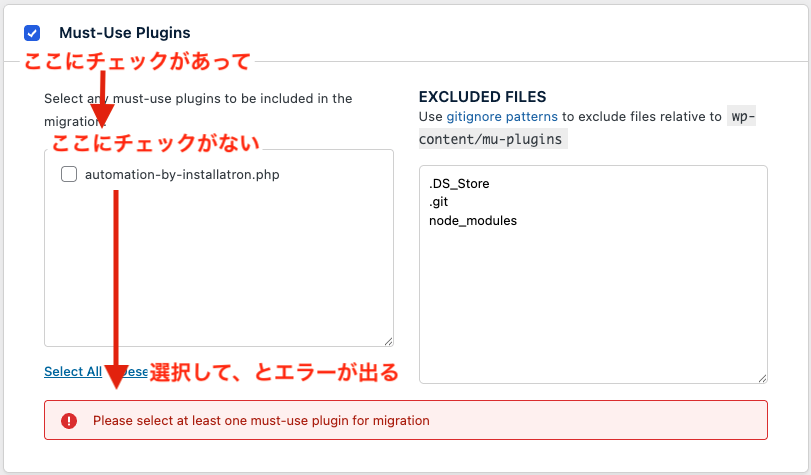
Task: Click the 'Please select at least one' error message
Action: [261, 421]
